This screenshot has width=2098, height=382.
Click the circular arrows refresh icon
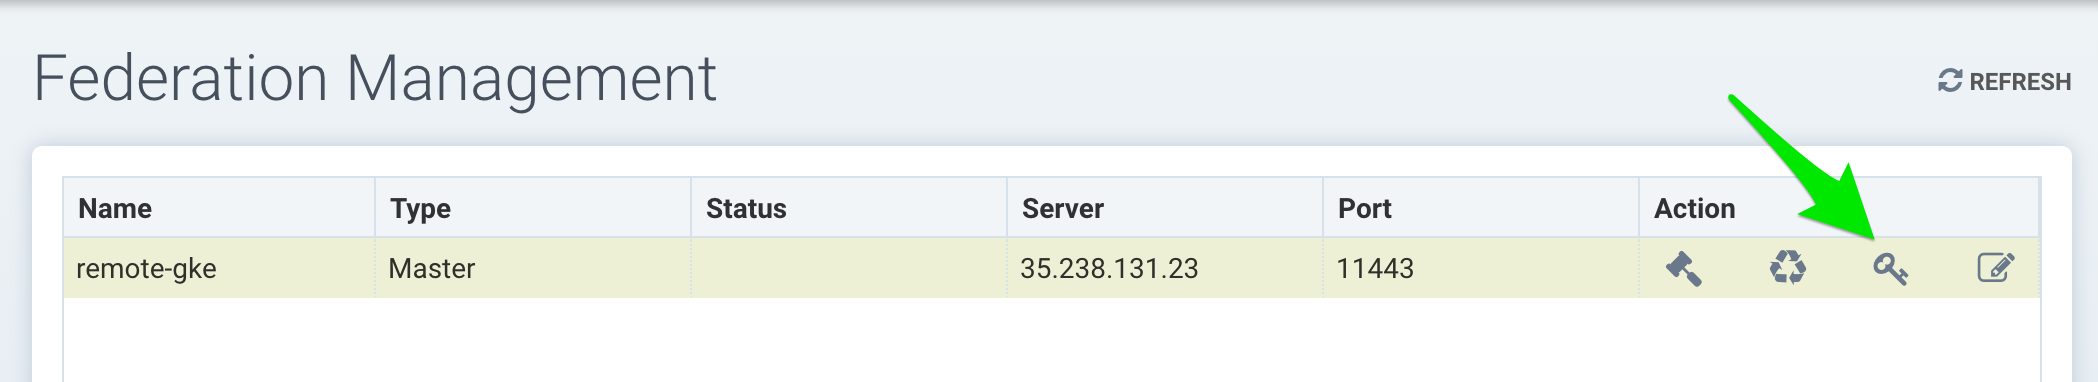1950,81
